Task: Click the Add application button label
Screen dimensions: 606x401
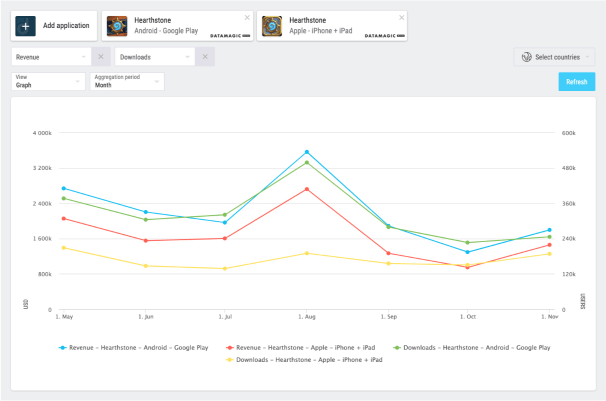Action: [x=66, y=26]
